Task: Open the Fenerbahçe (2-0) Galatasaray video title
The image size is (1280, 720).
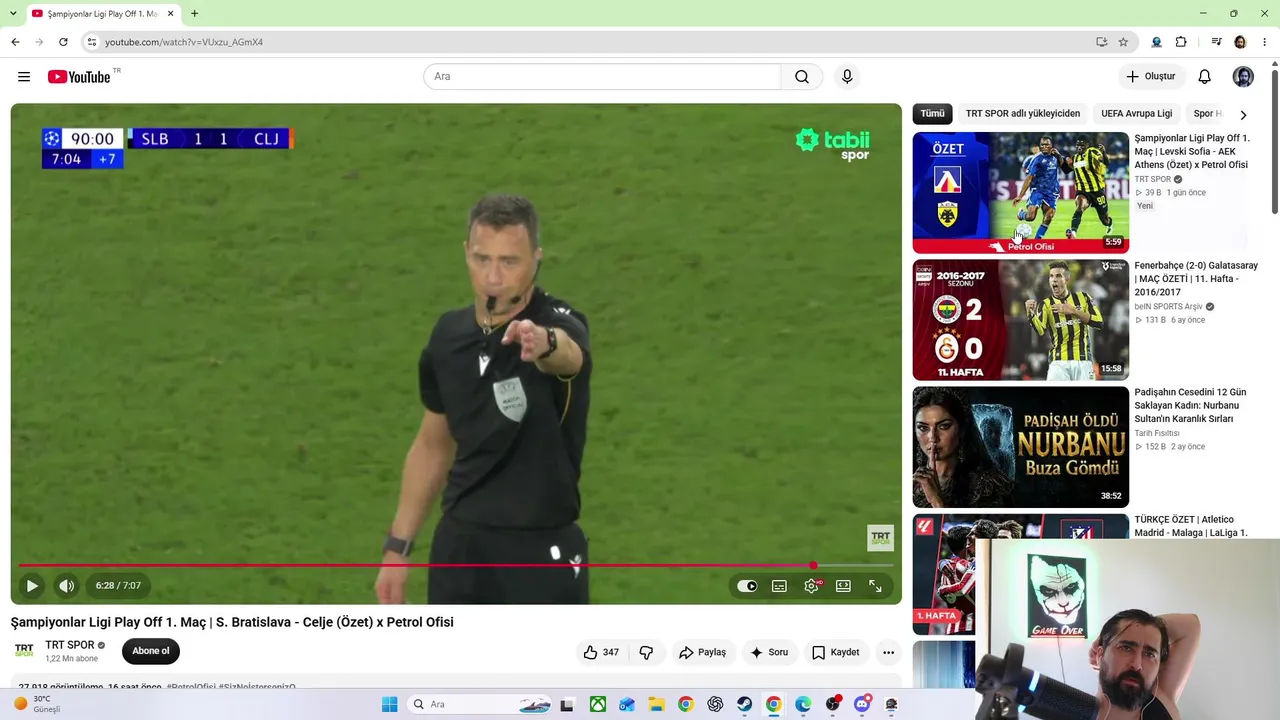Action: (1196, 279)
